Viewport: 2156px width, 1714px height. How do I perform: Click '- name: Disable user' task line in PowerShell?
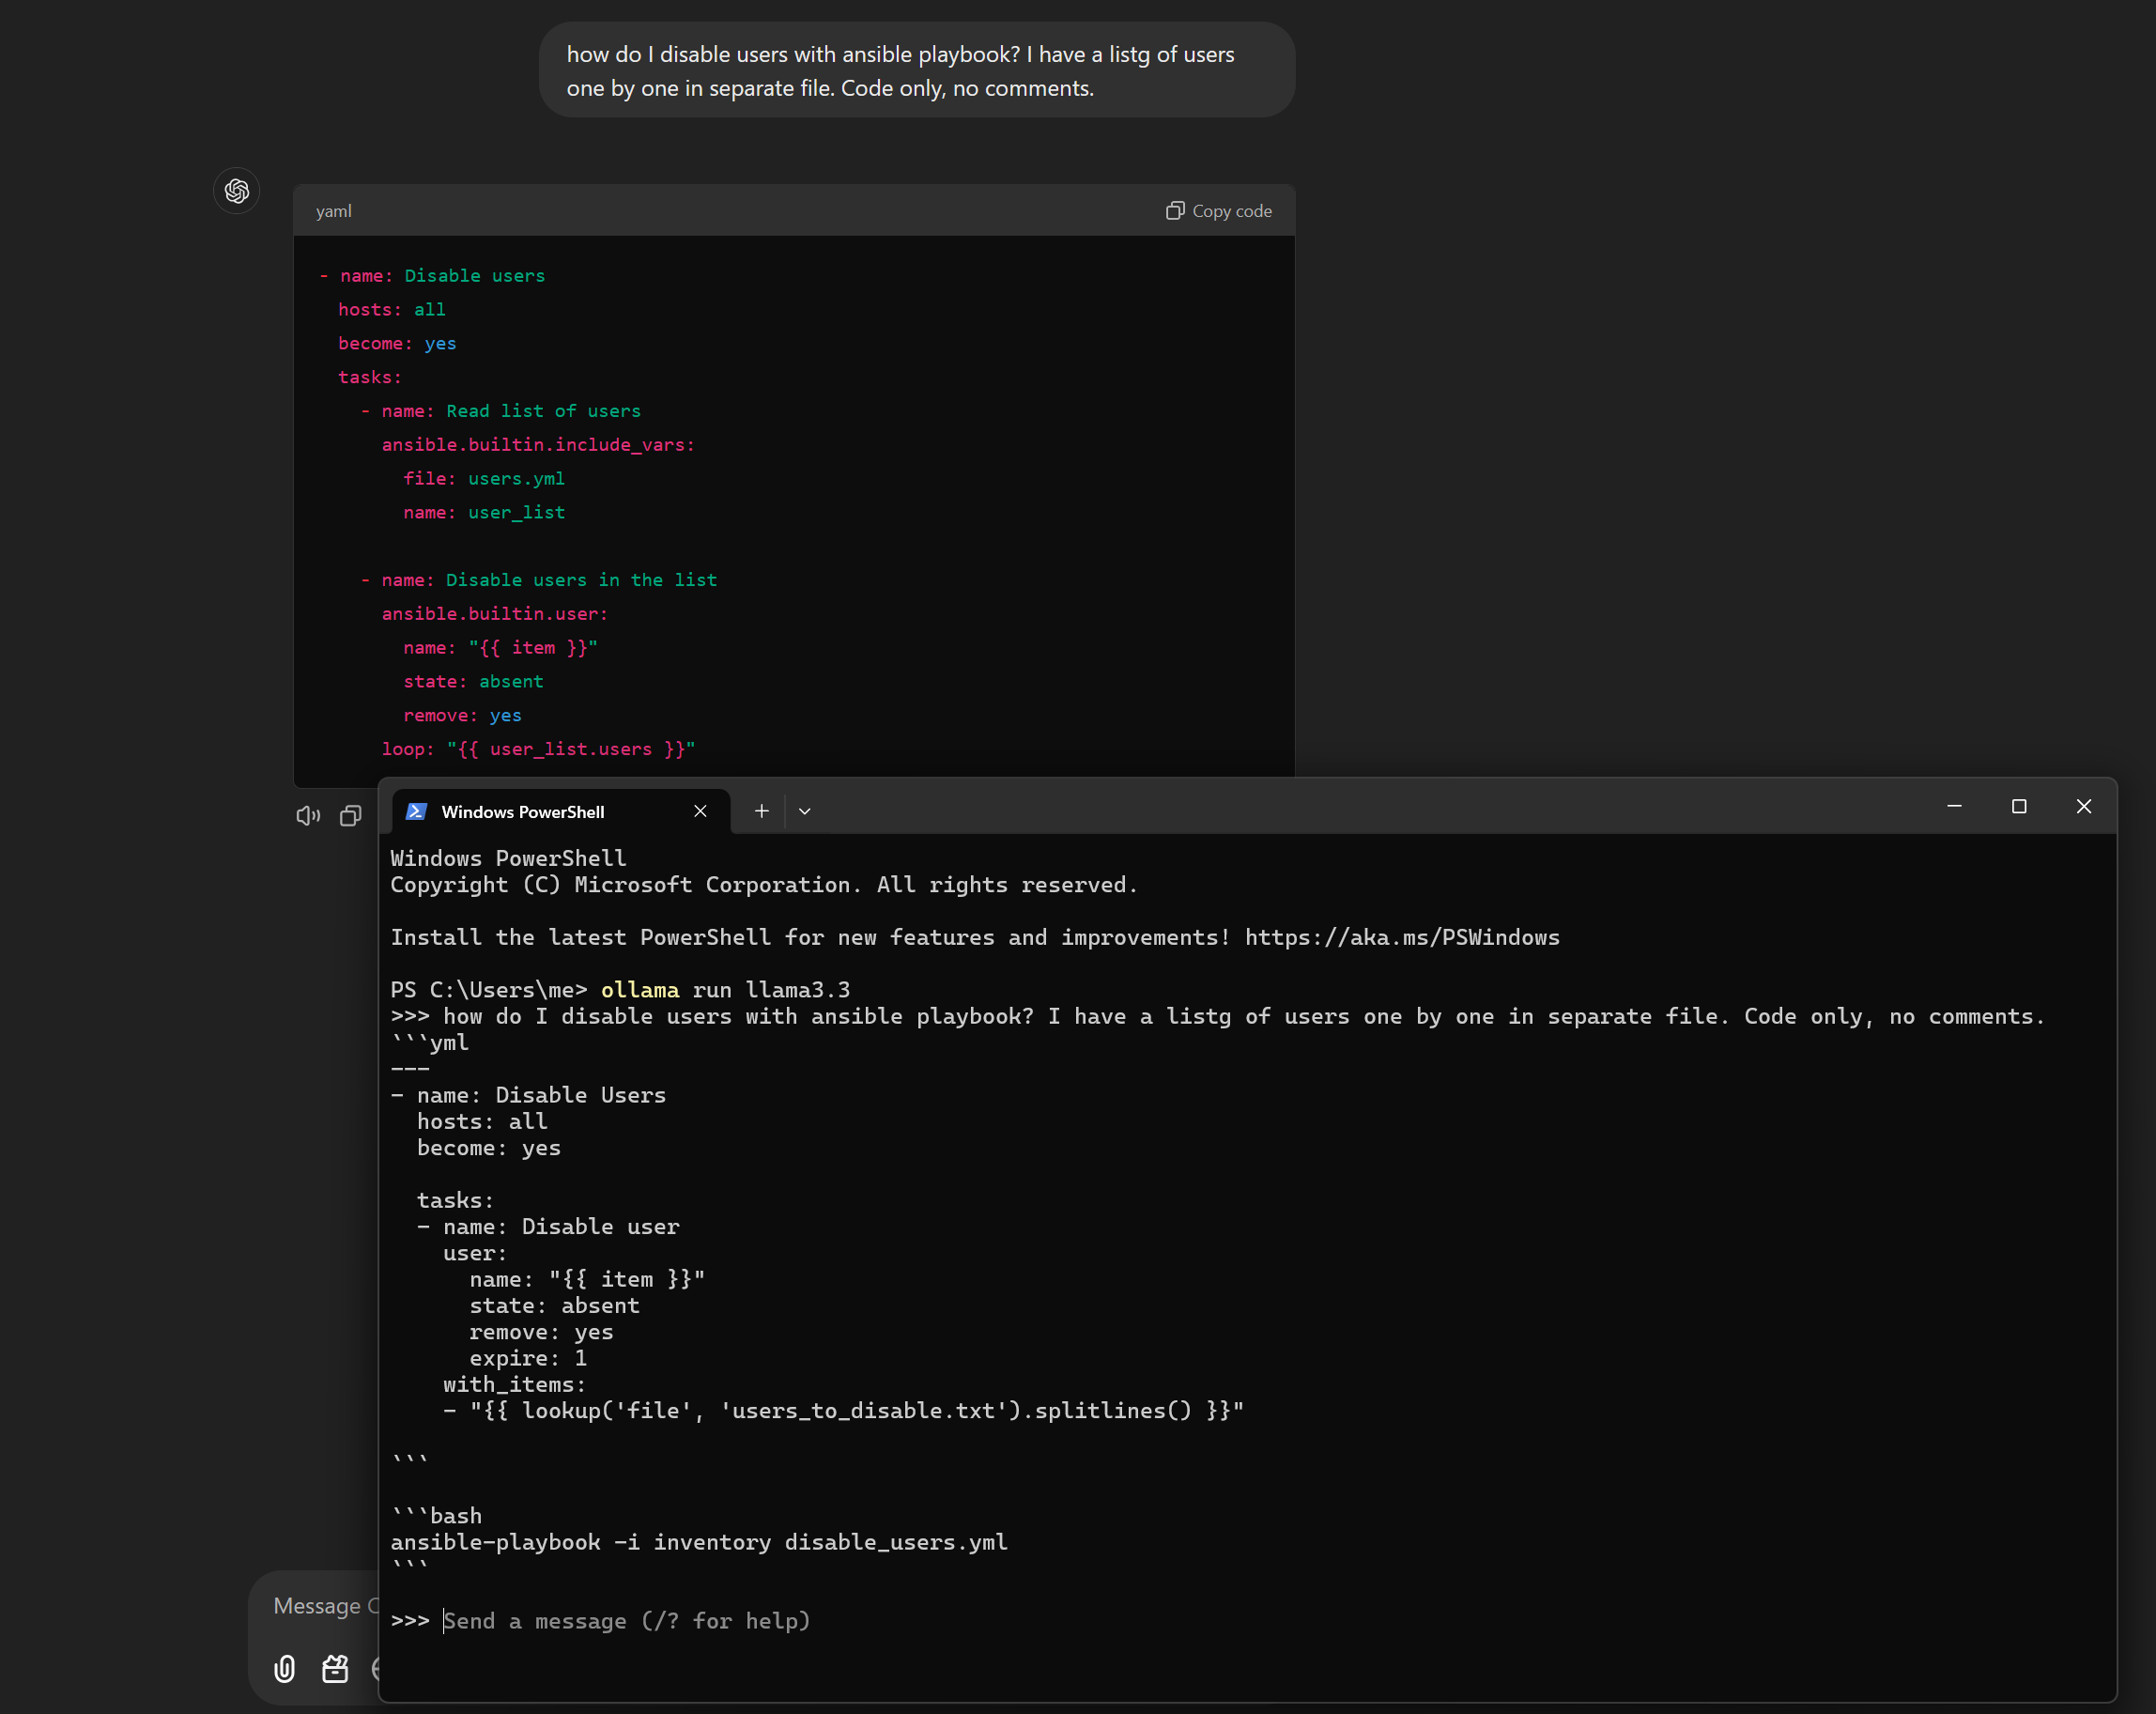548,1226
